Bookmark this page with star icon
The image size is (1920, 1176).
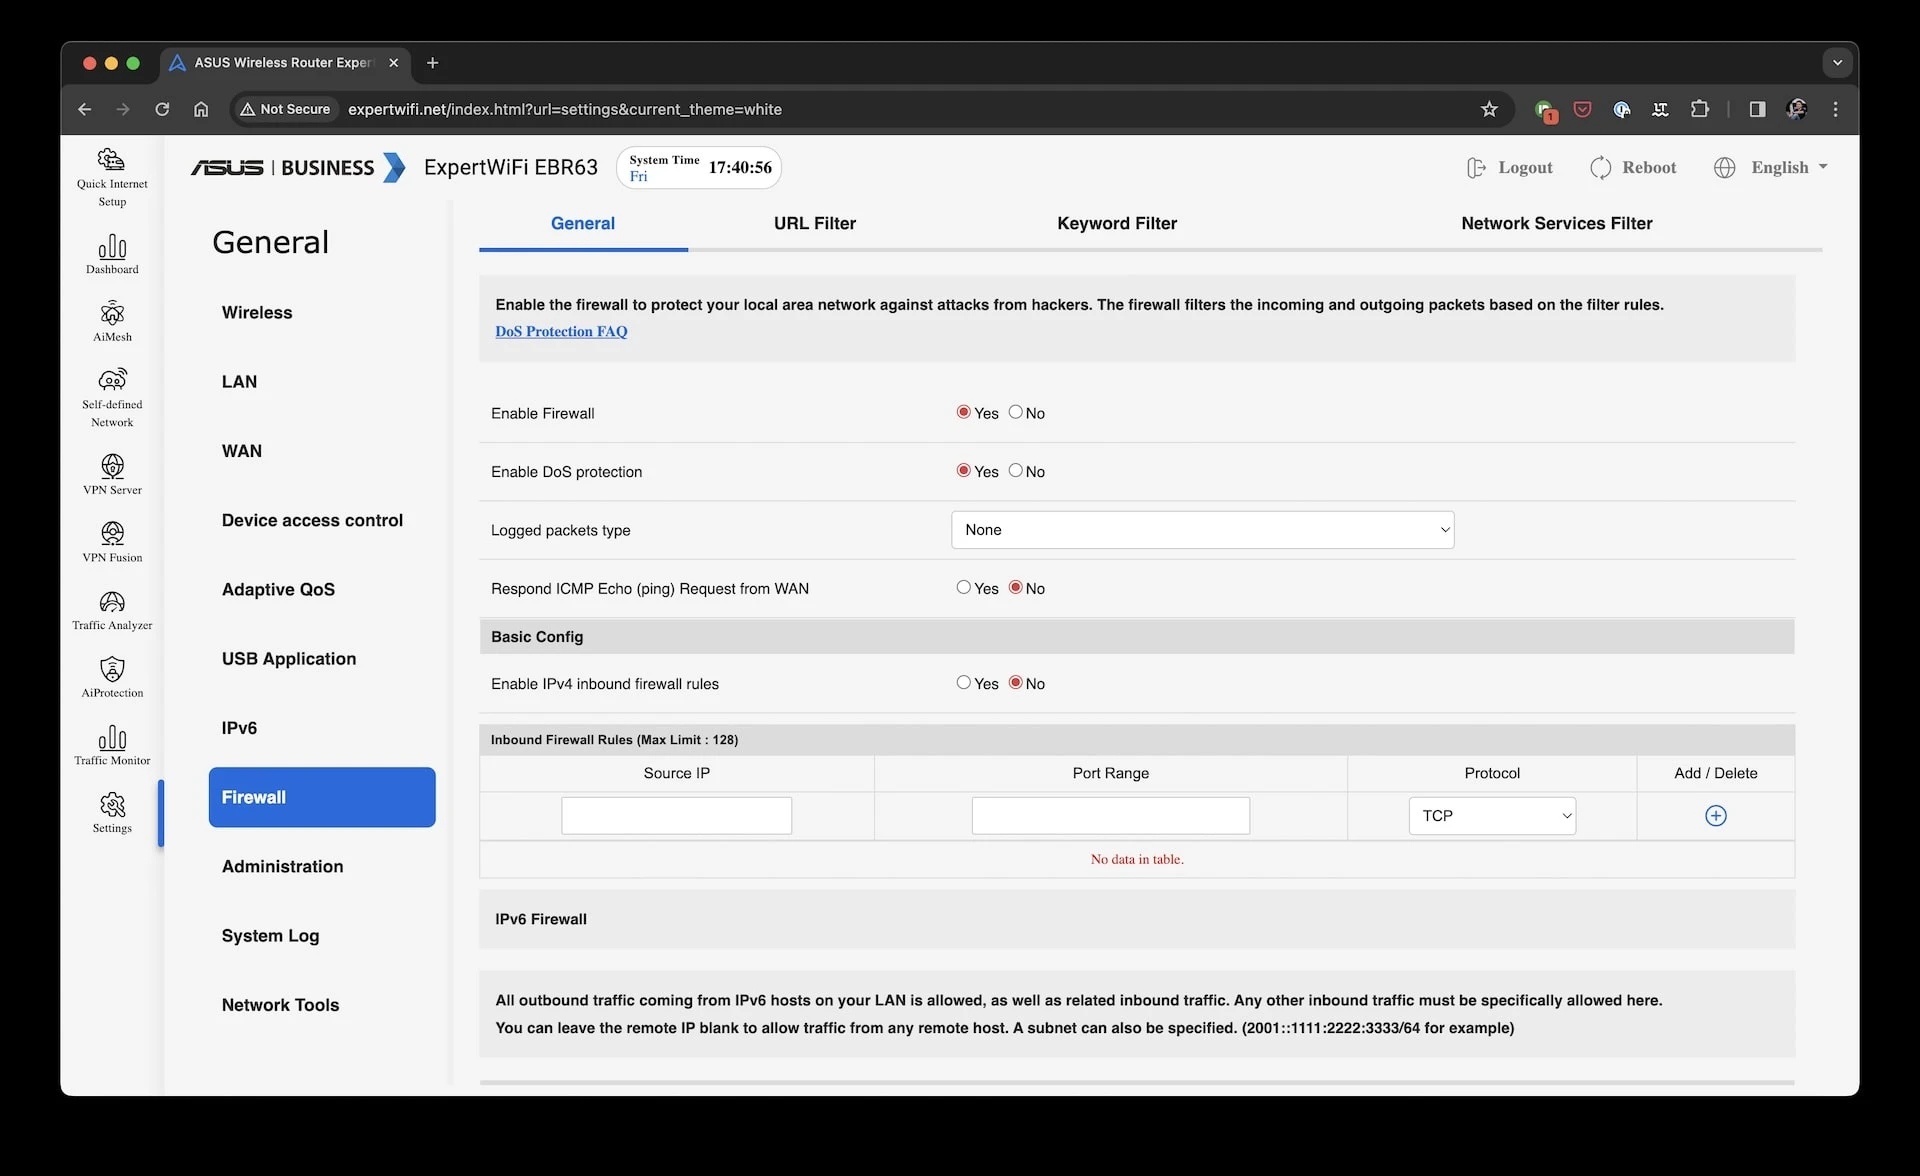point(1489,109)
